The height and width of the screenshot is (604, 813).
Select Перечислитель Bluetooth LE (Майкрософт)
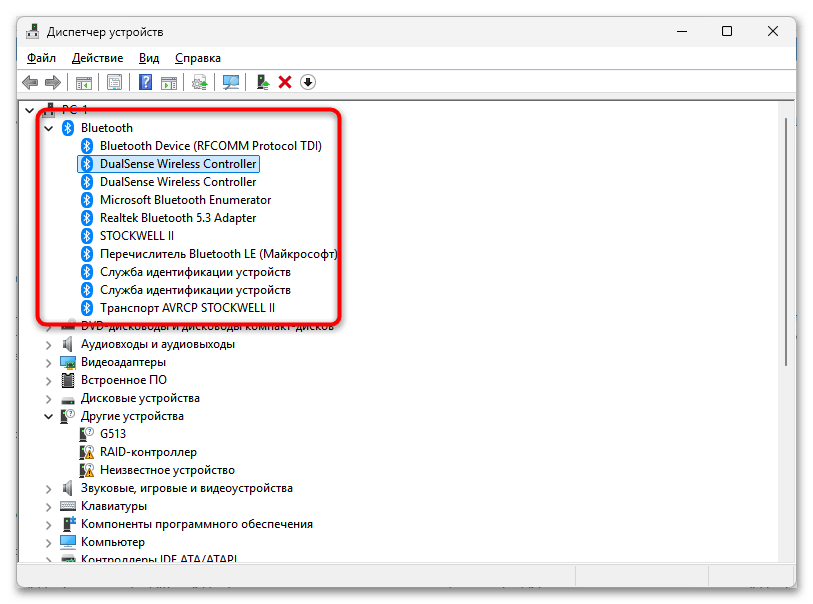(218, 254)
